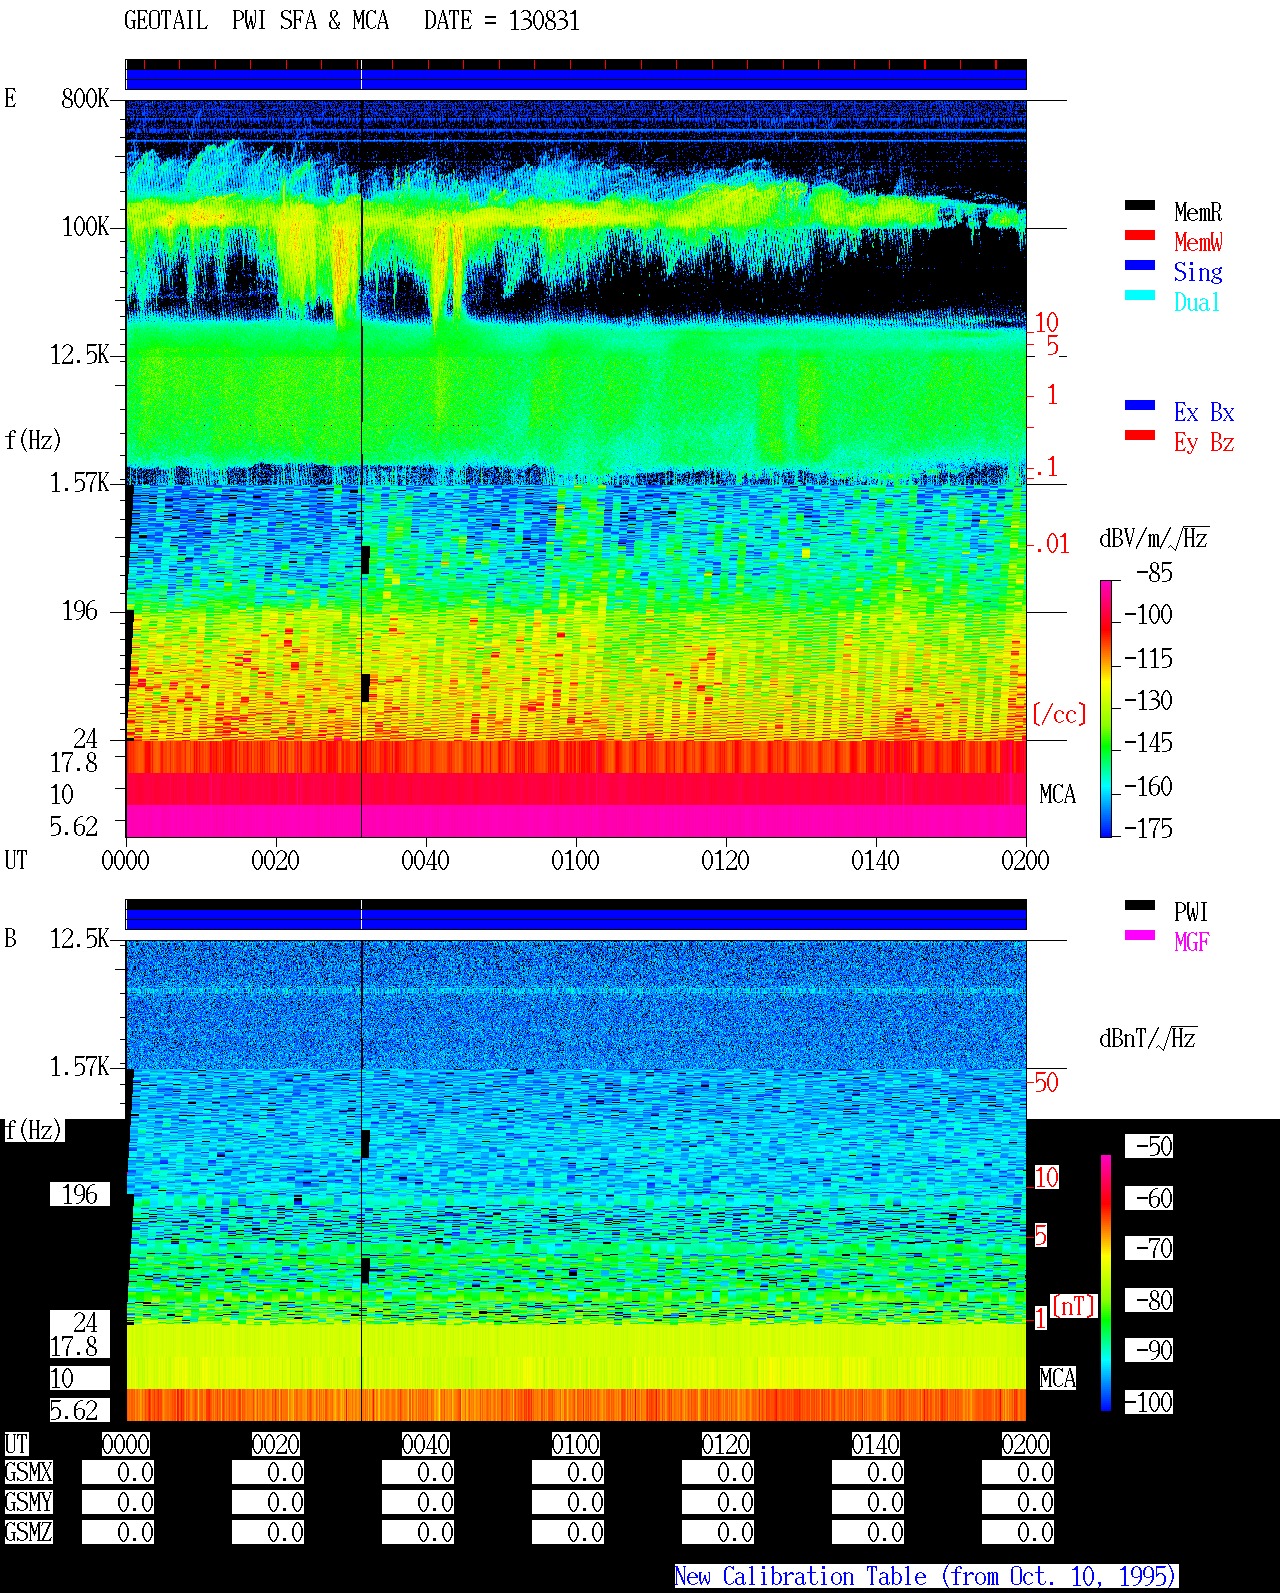
Task: Click the black PWI legend swatch
Action: pos(1140,906)
